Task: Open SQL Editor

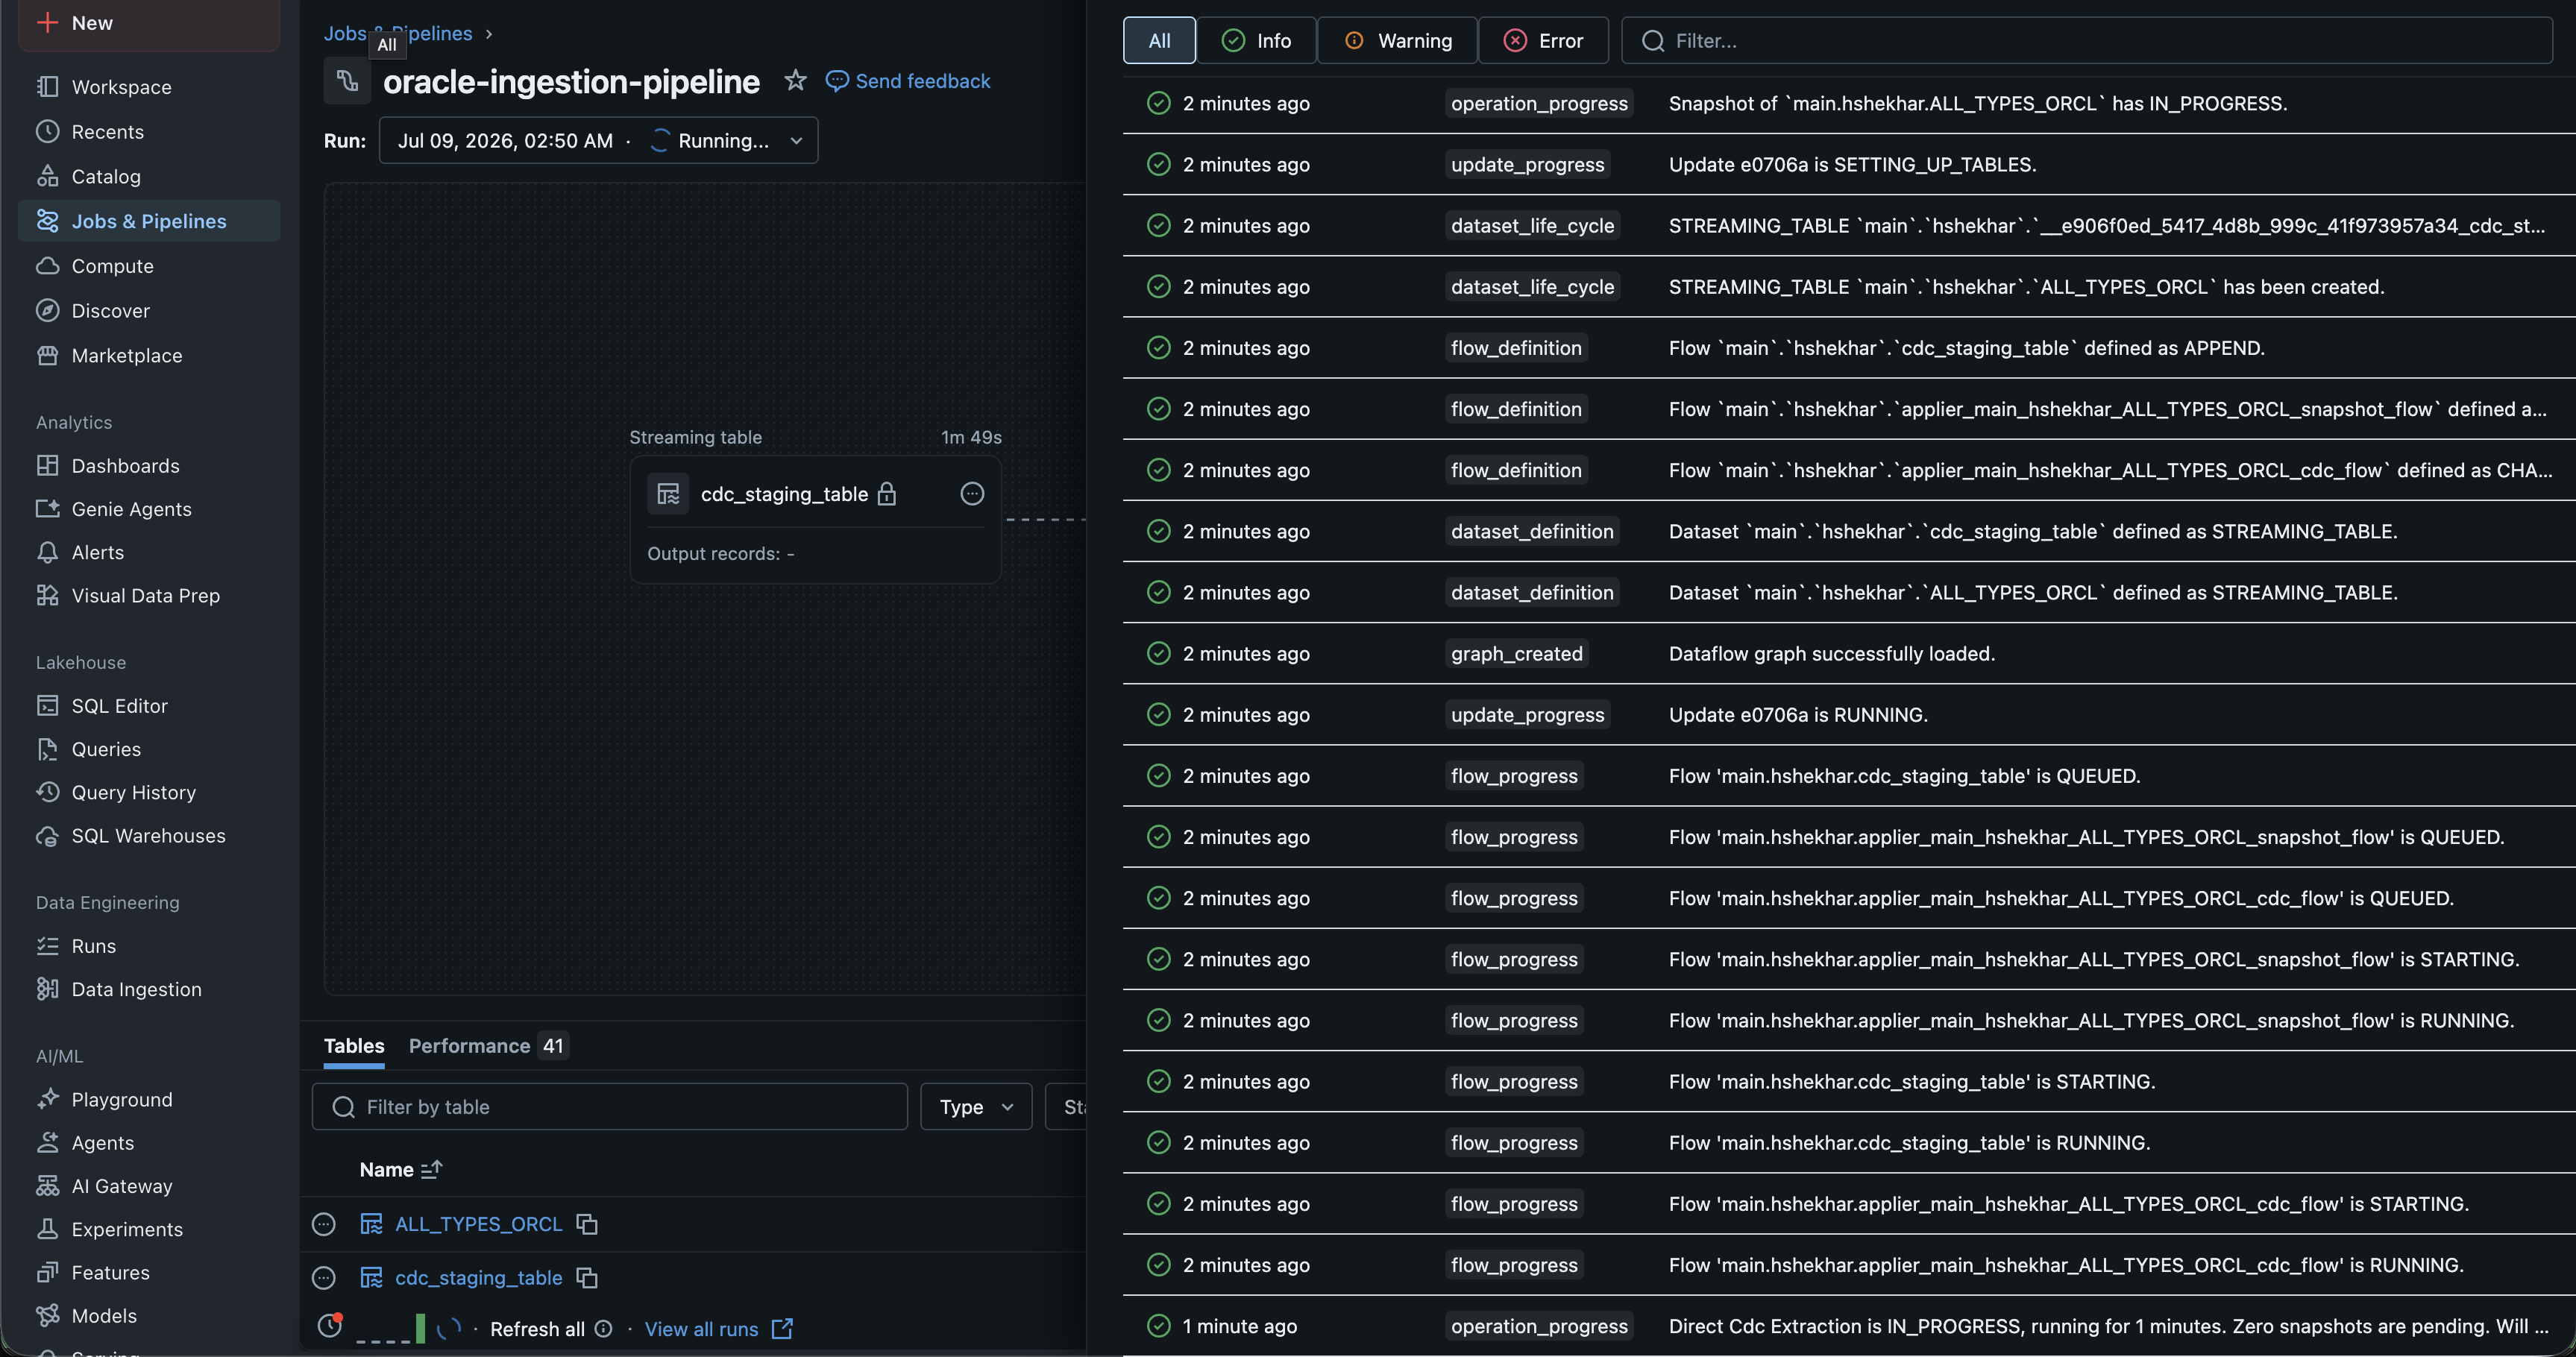Action: click(148, 706)
